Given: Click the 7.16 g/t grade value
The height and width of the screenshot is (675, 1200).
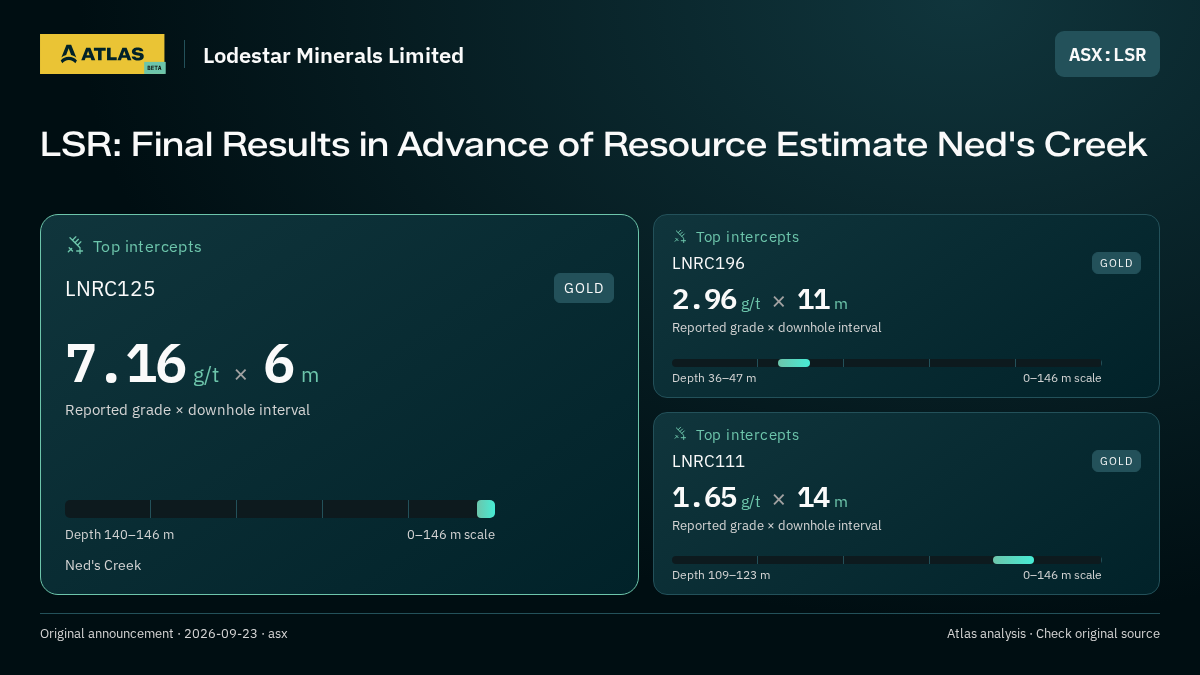Looking at the screenshot, I should point(142,364).
